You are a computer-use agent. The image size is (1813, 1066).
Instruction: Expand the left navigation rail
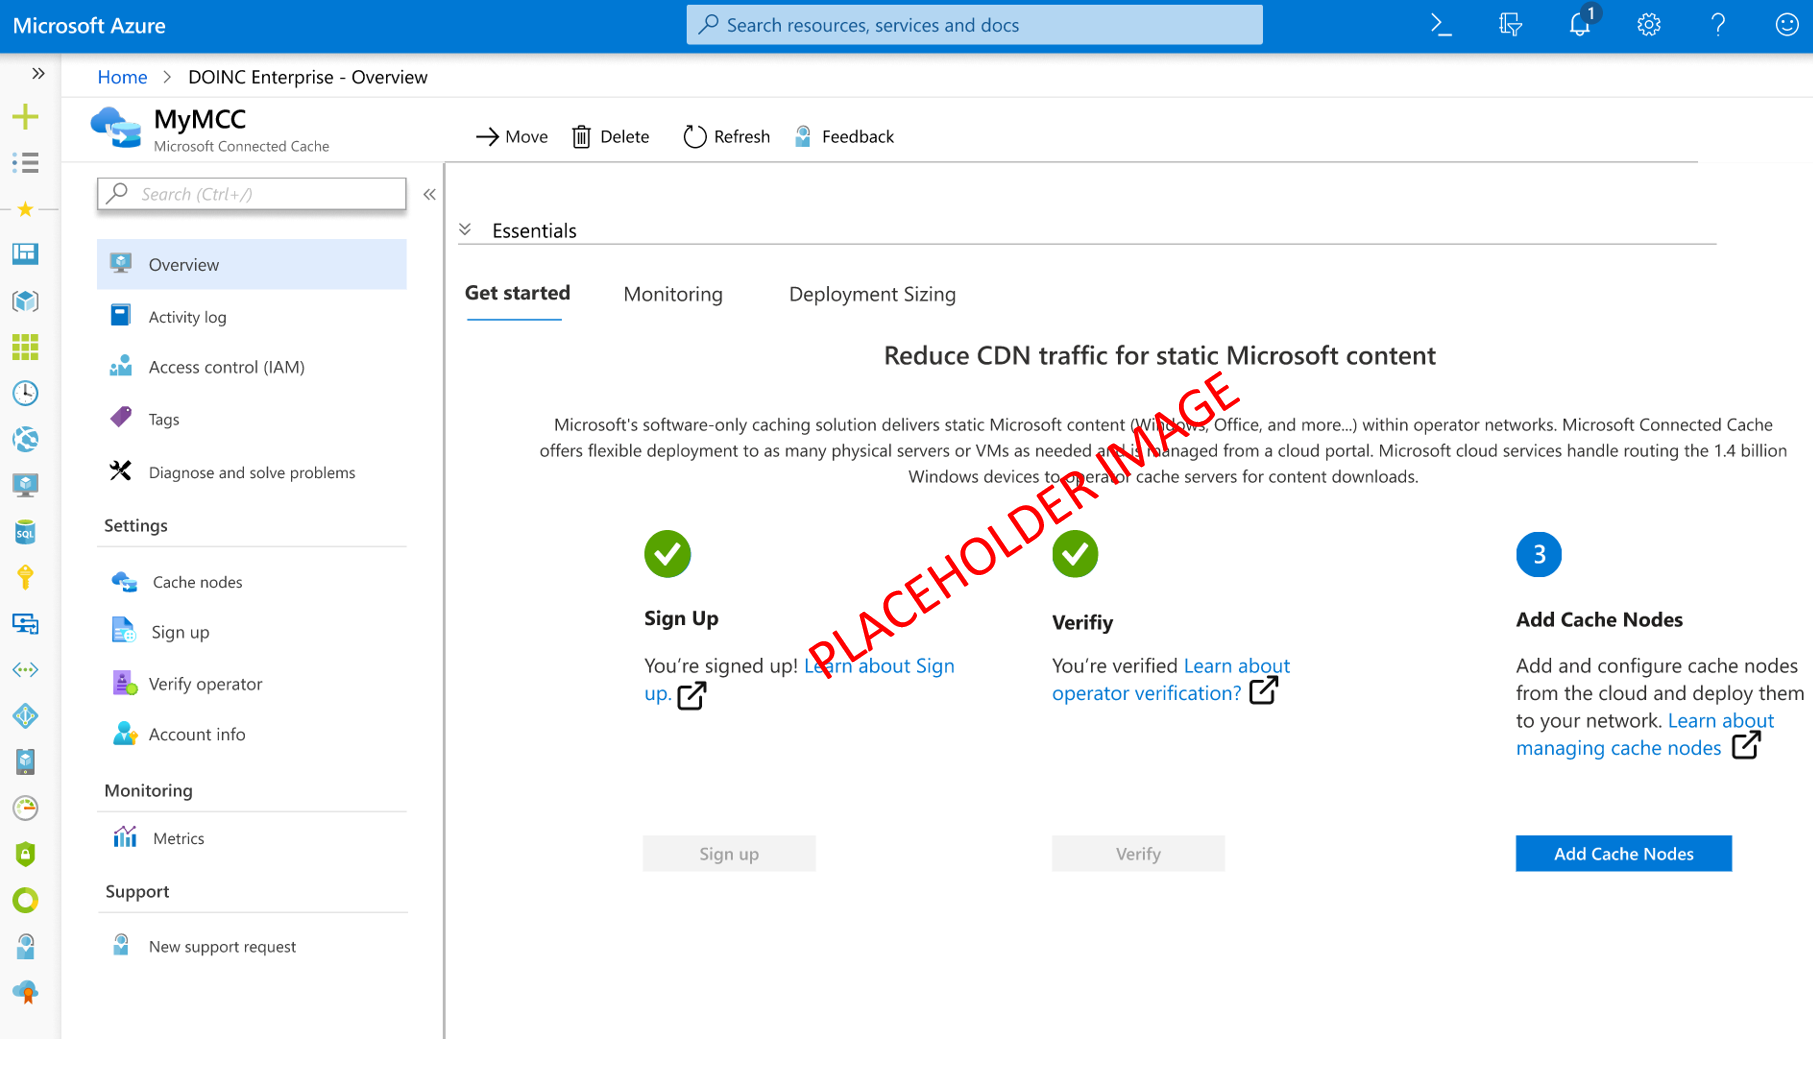point(38,73)
